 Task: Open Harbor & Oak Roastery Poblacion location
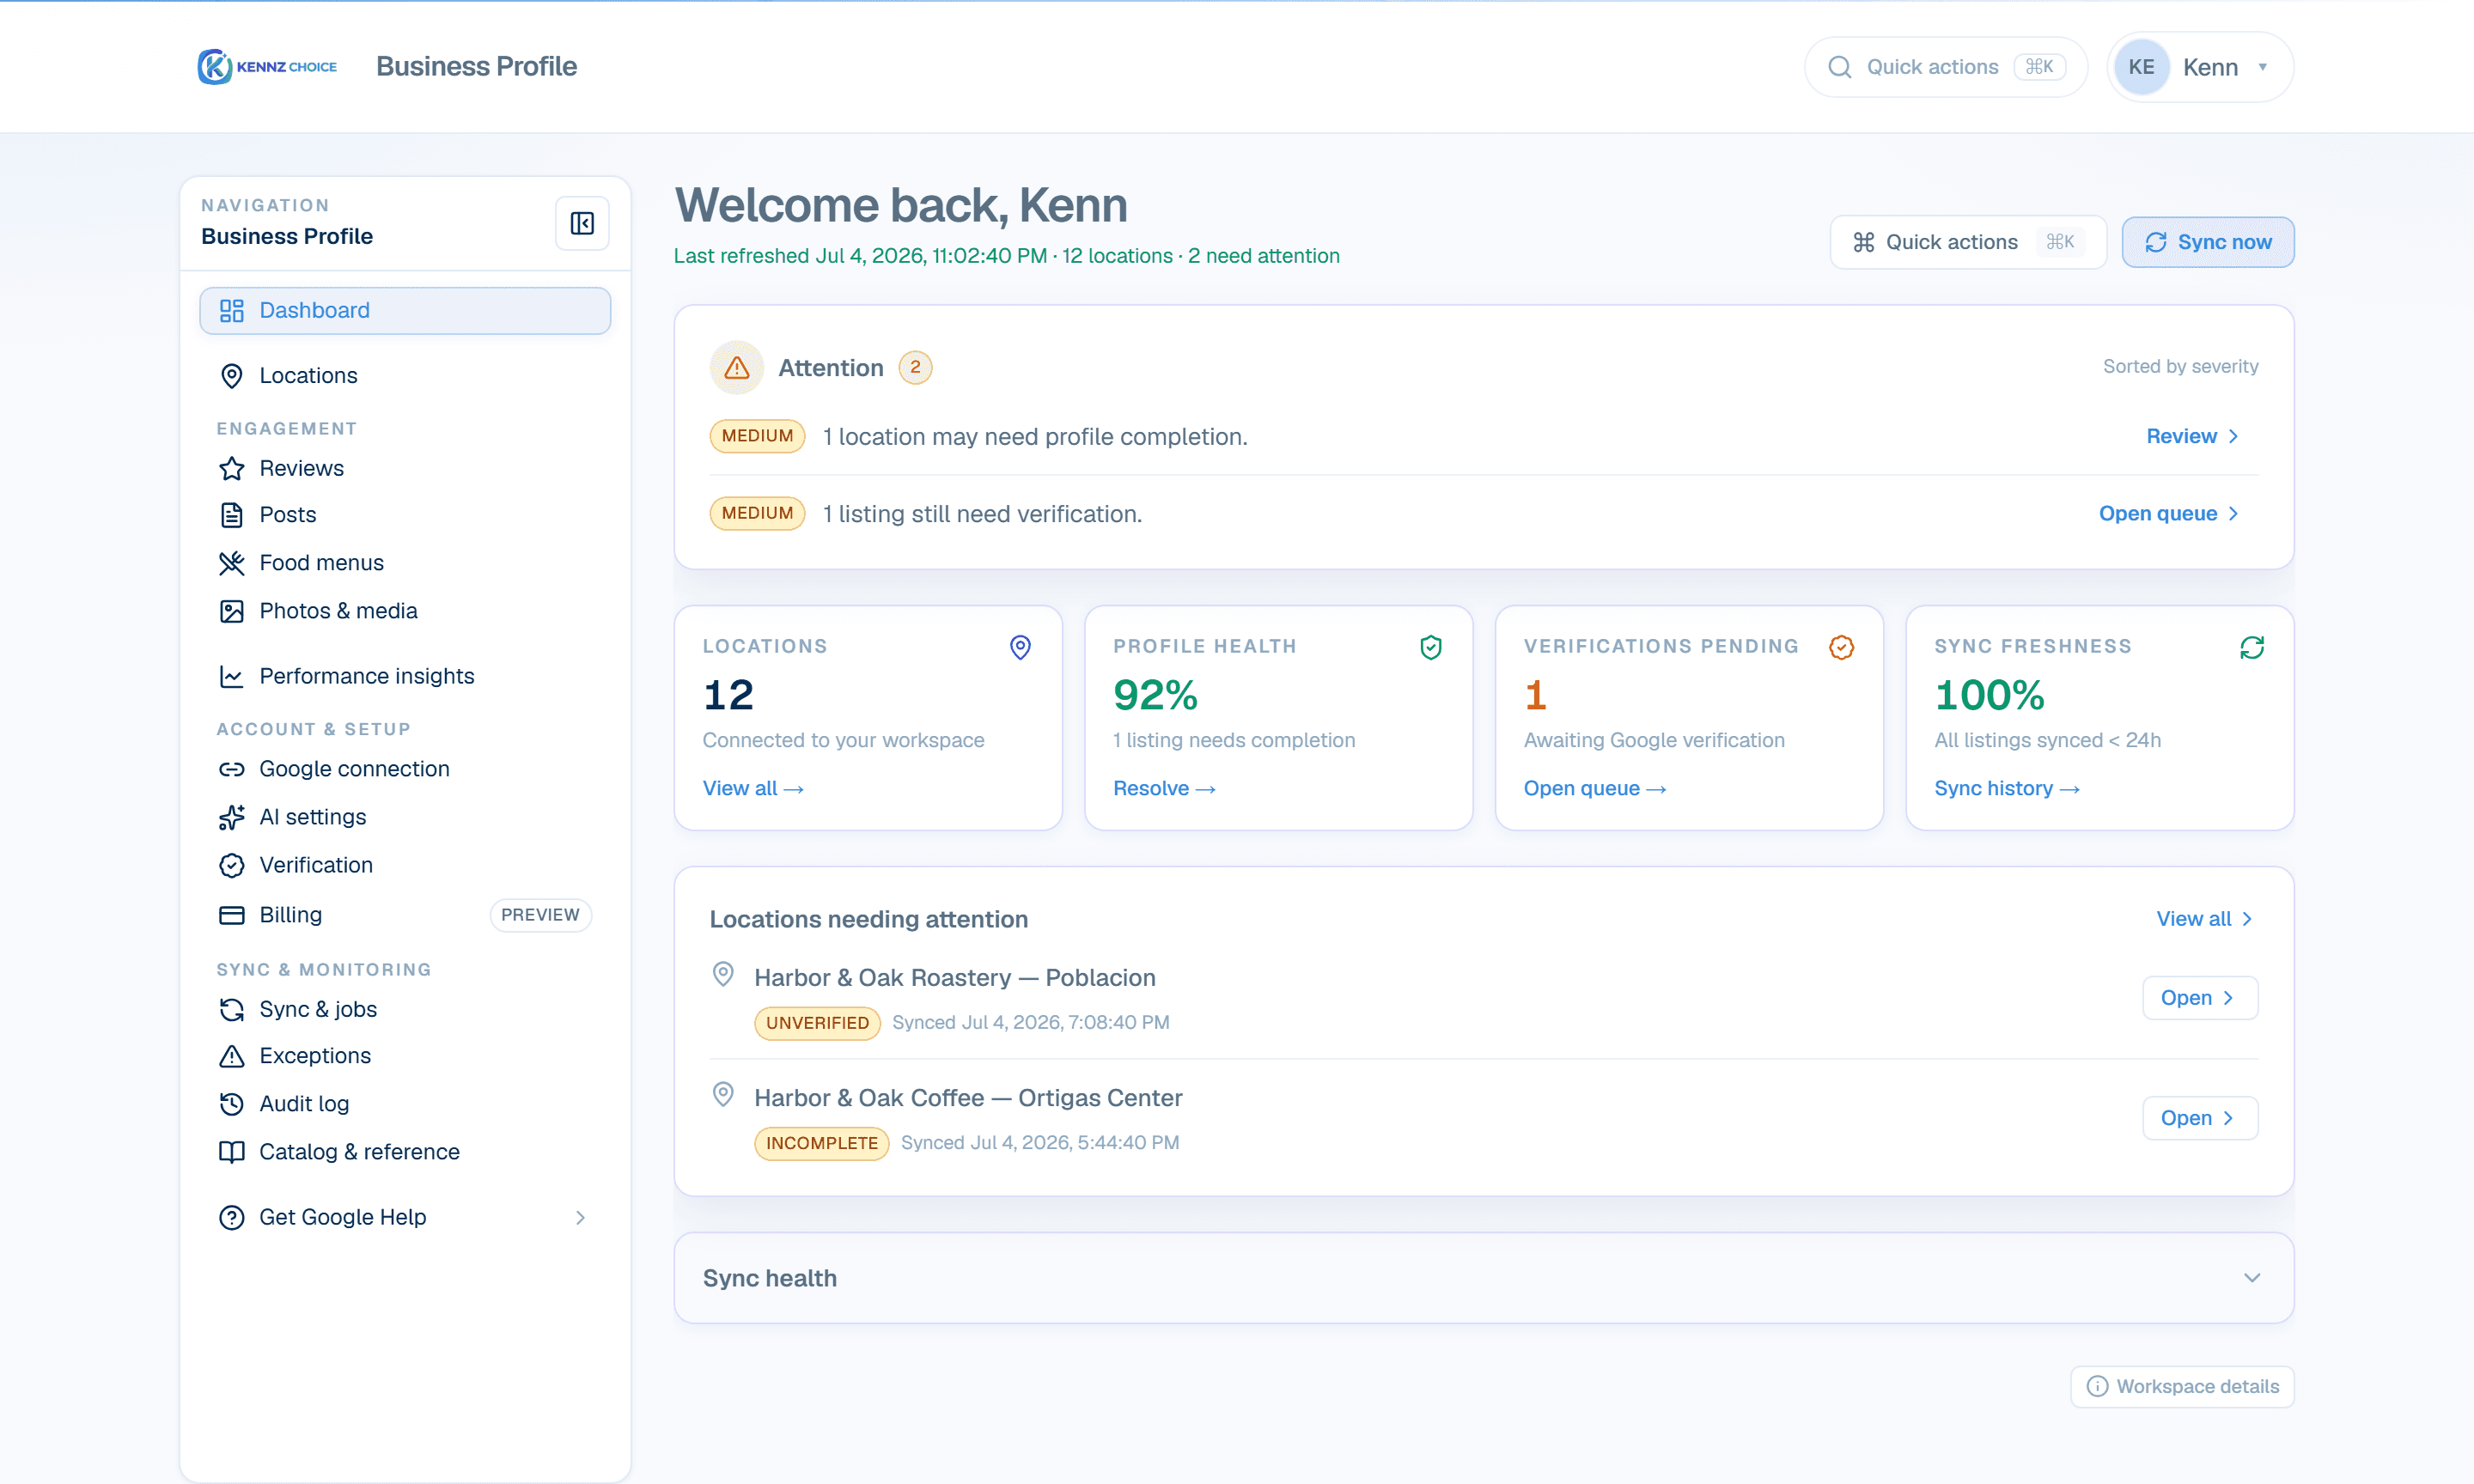2199,997
